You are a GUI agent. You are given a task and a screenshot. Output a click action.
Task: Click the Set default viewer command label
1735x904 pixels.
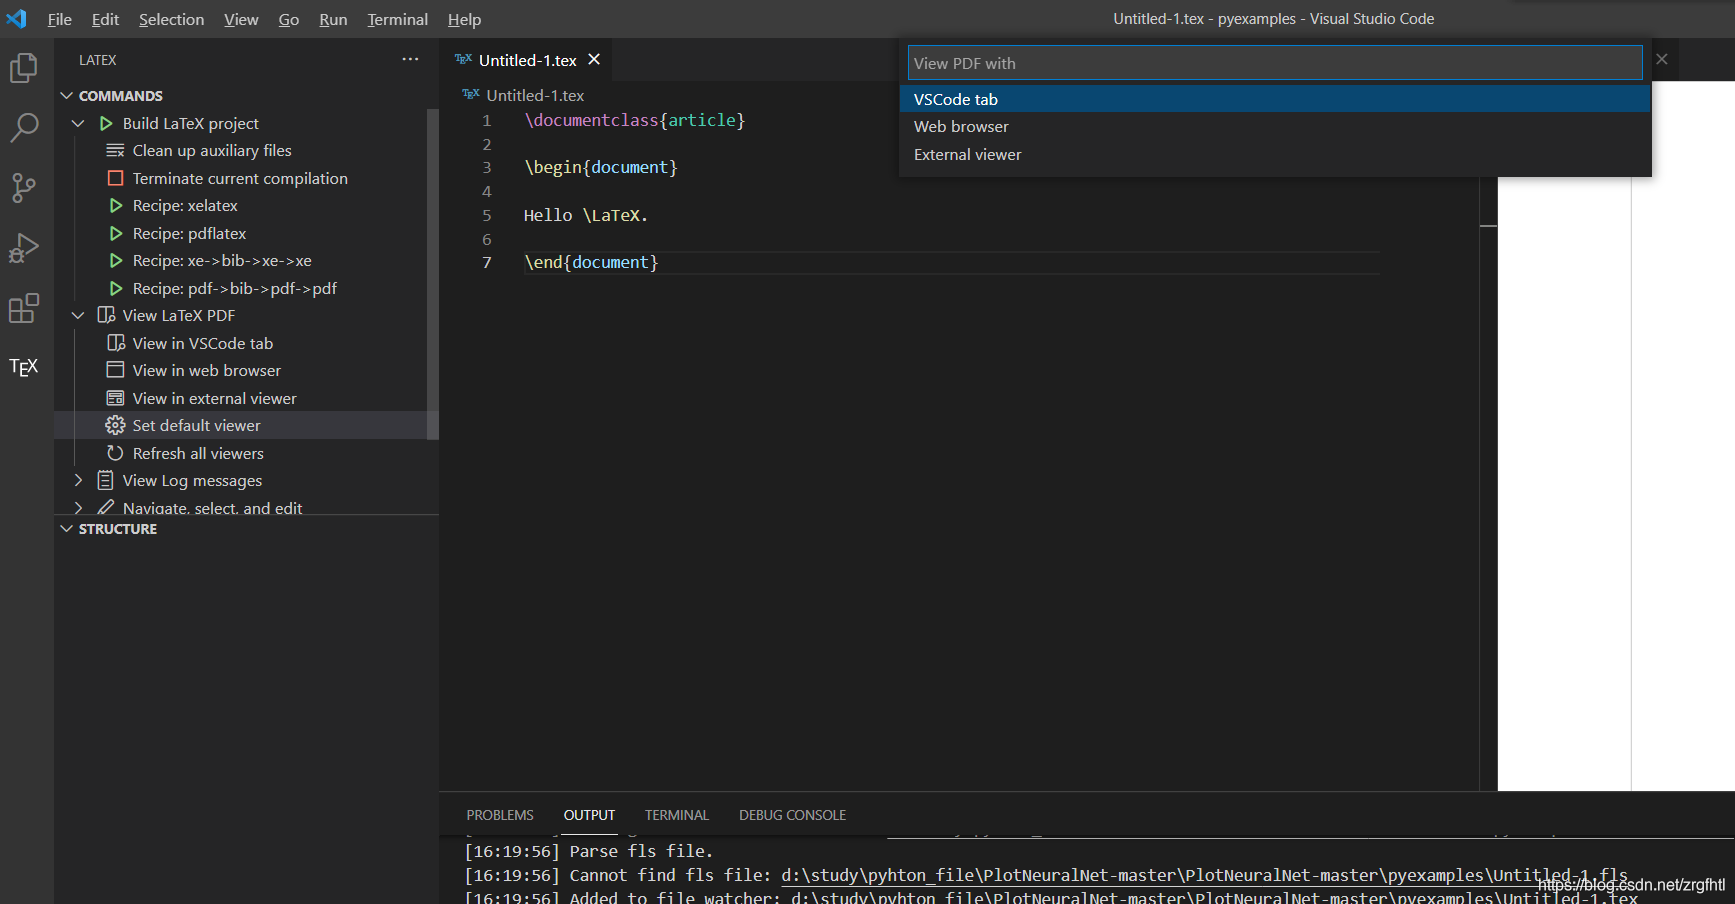(196, 425)
